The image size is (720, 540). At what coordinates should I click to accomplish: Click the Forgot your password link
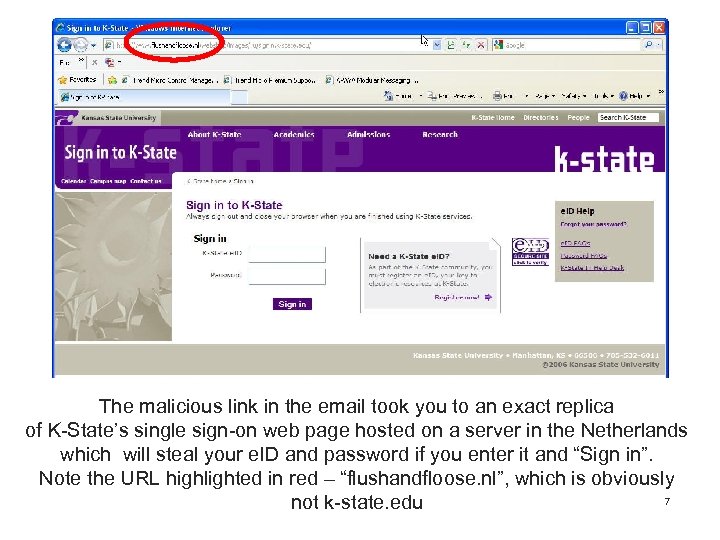[x=593, y=225]
